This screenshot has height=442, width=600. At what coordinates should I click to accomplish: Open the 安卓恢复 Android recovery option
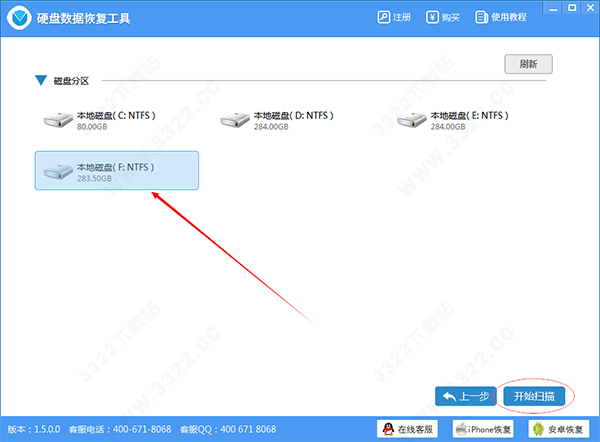[559, 429]
